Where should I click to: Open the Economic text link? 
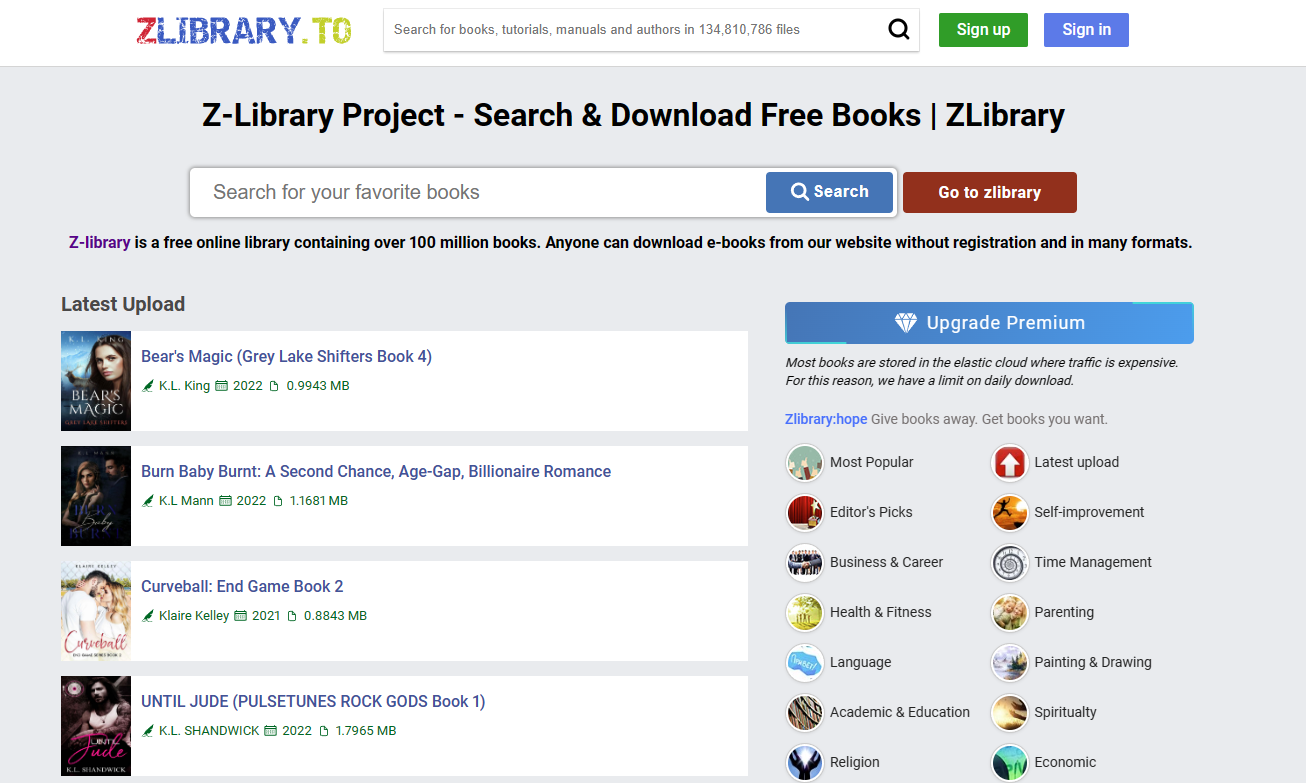click(x=1065, y=762)
